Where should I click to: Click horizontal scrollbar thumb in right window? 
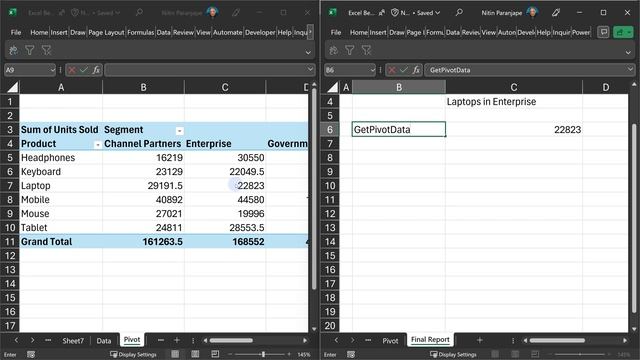point(557,340)
